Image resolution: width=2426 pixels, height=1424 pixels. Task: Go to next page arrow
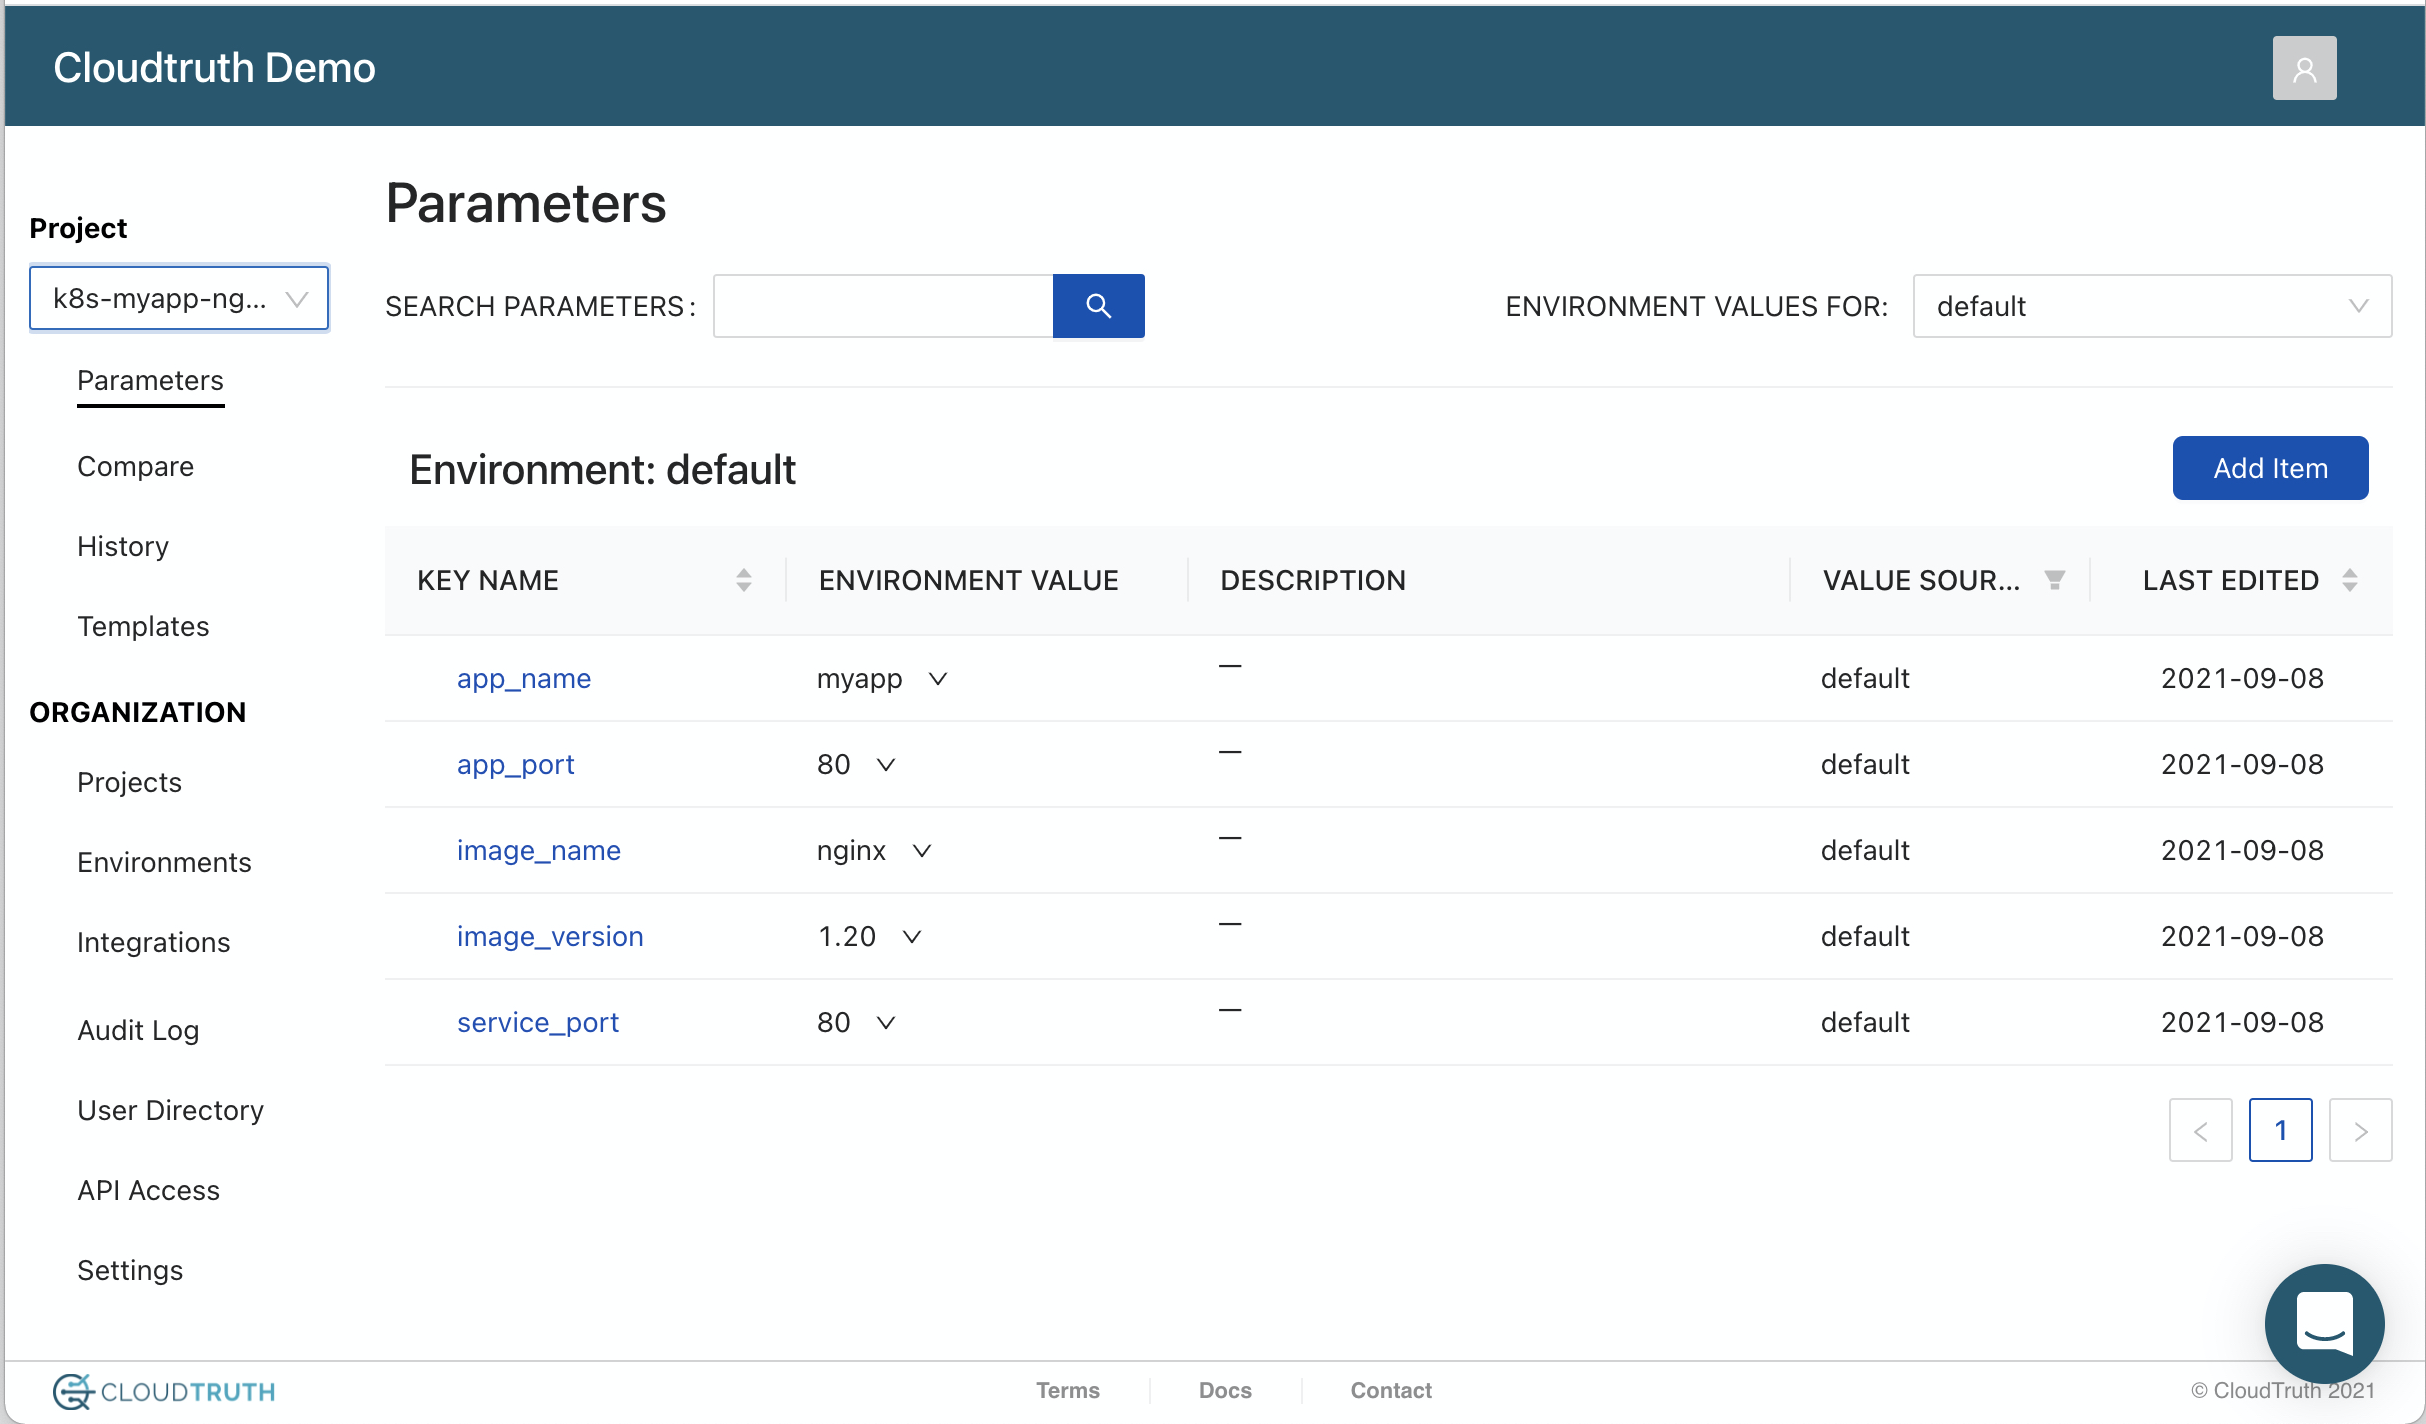click(2360, 1130)
